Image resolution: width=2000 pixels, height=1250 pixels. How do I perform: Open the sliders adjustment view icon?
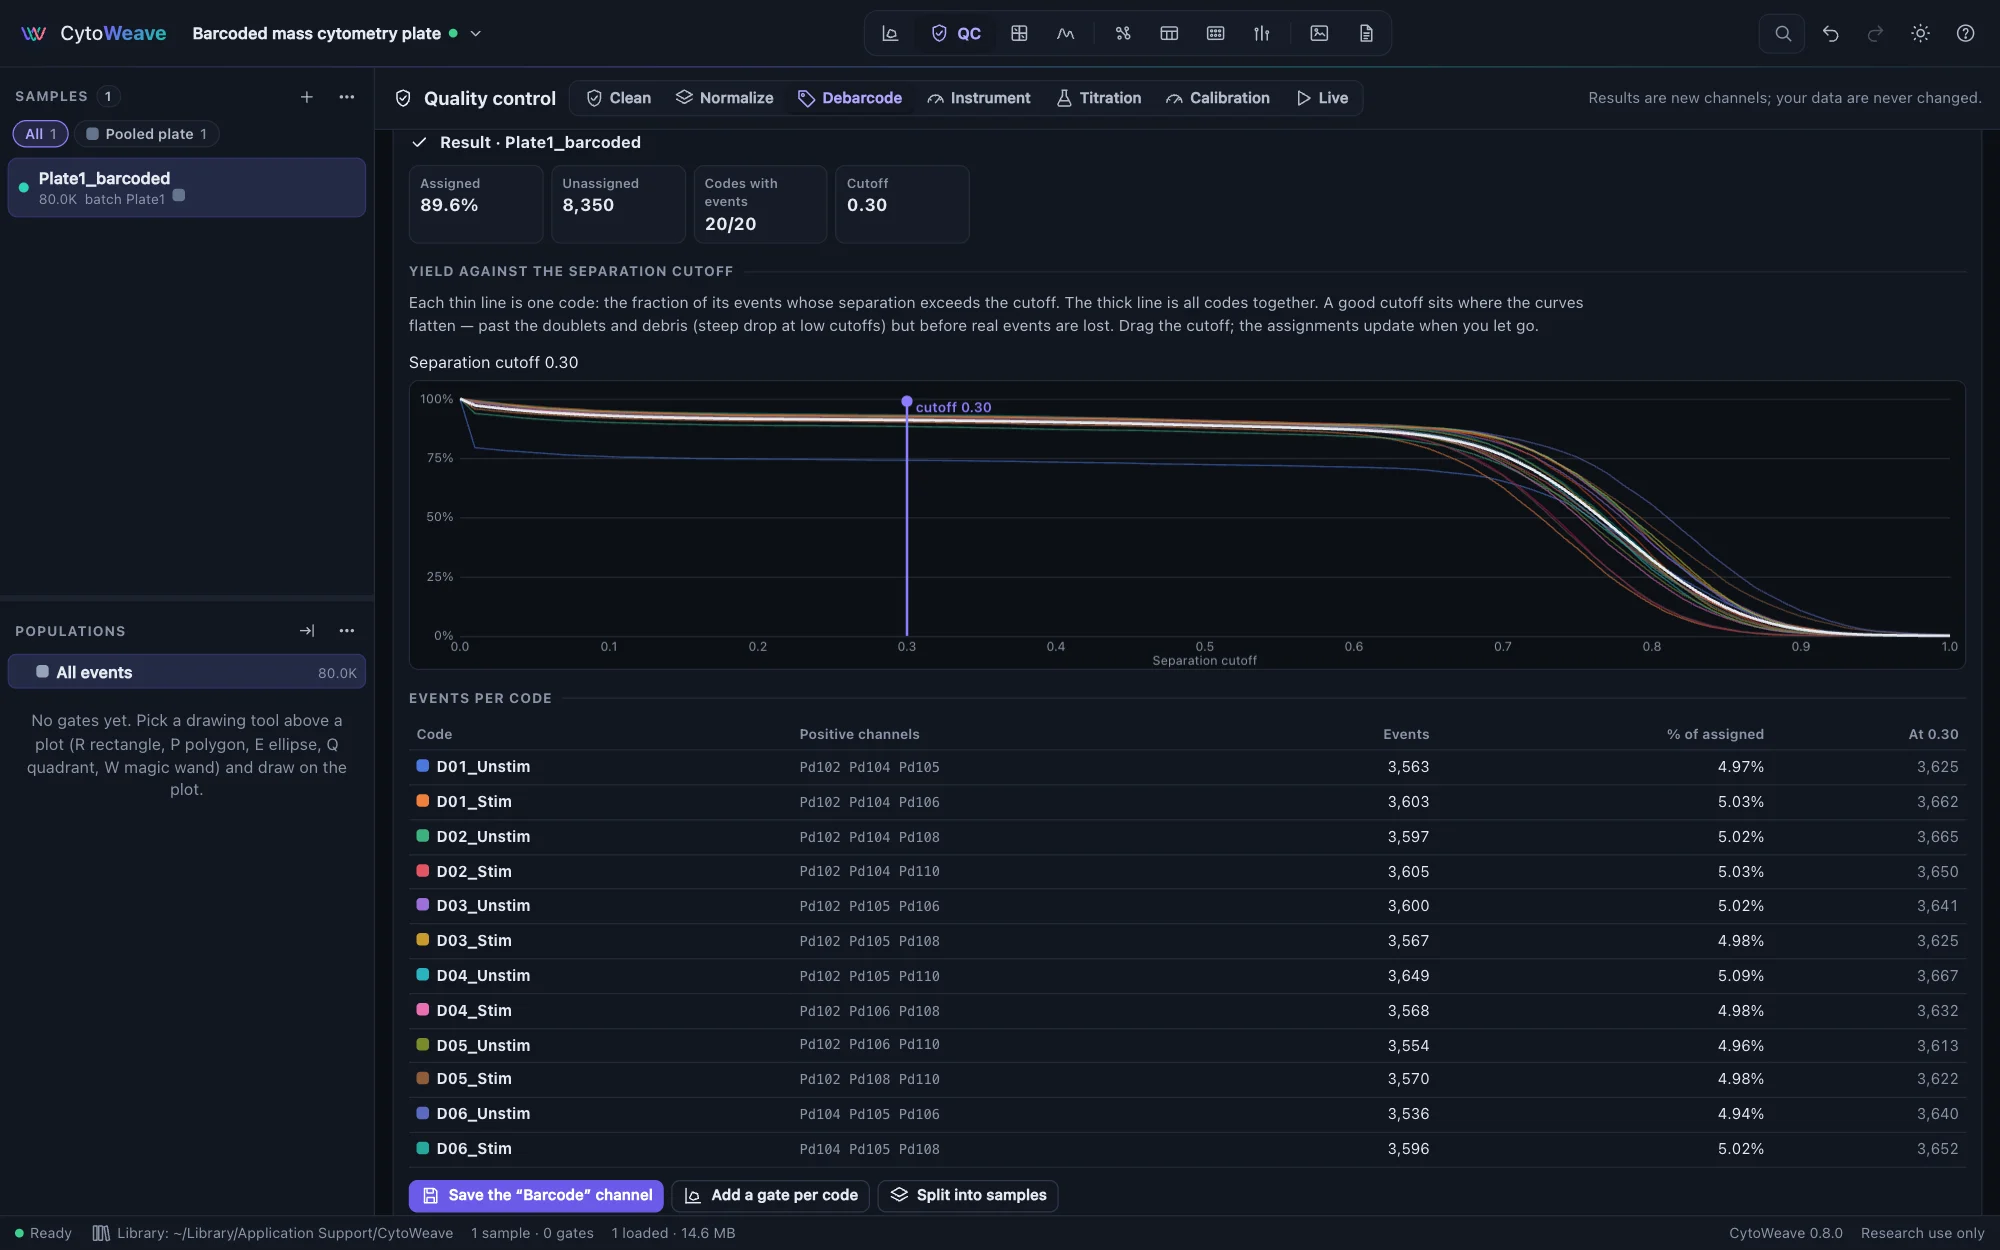[1261, 33]
